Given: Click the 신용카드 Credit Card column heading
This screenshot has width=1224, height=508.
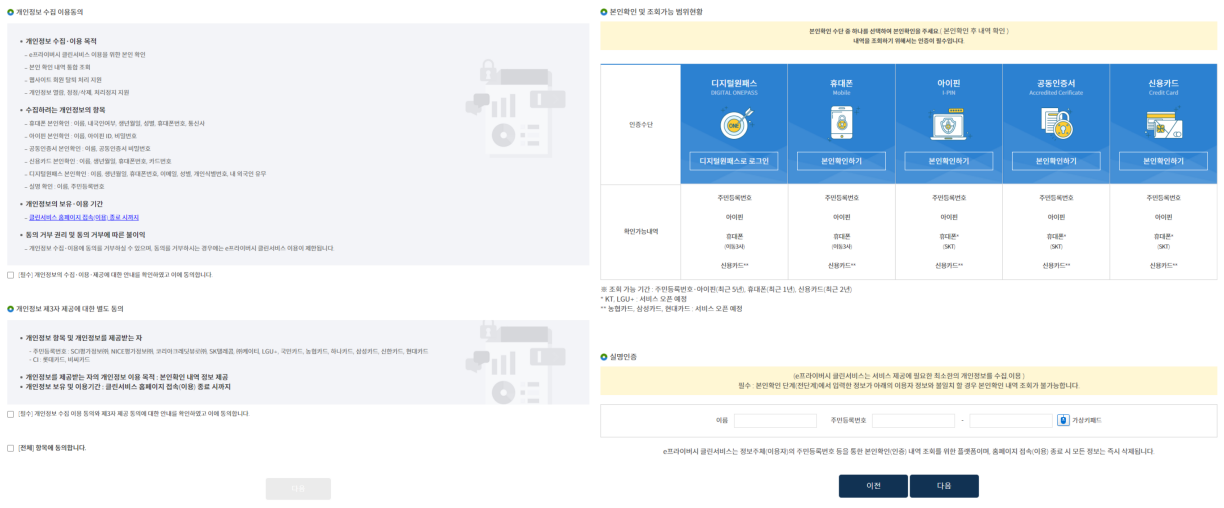Looking at the screenshot, I should coord(1162,85).
